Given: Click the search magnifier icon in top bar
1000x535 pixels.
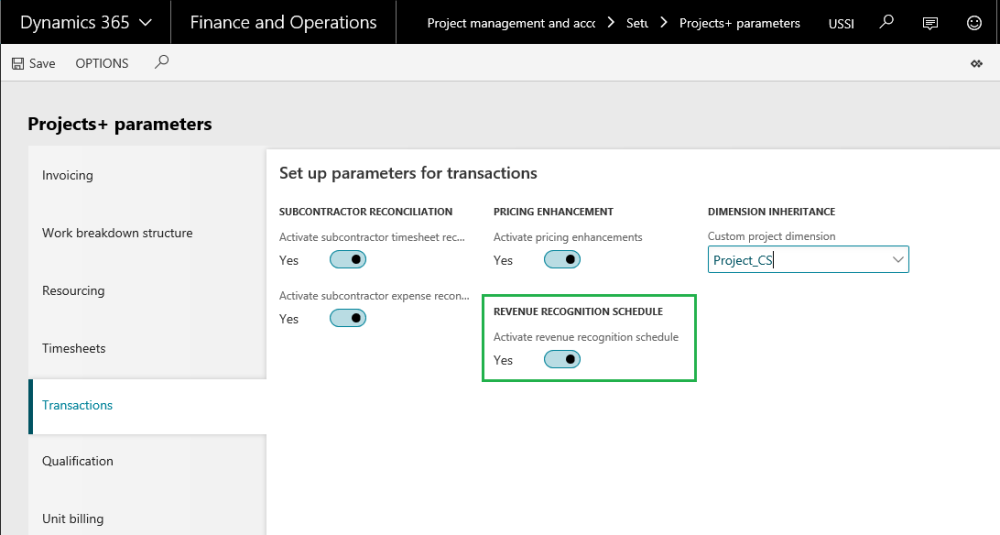Looking at the screenshot, I should point(886,22).
